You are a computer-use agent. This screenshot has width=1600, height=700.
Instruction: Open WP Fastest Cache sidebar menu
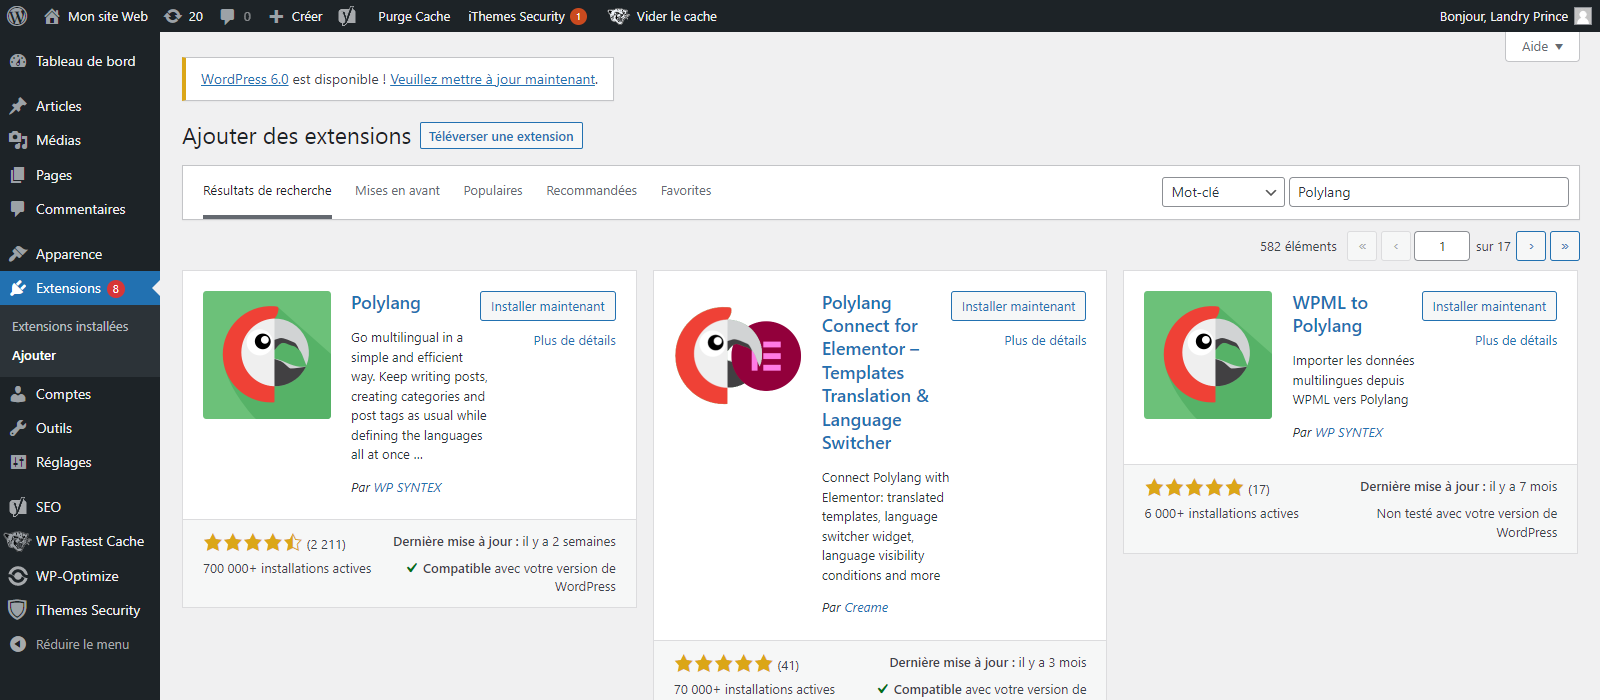tap(80, 541)
